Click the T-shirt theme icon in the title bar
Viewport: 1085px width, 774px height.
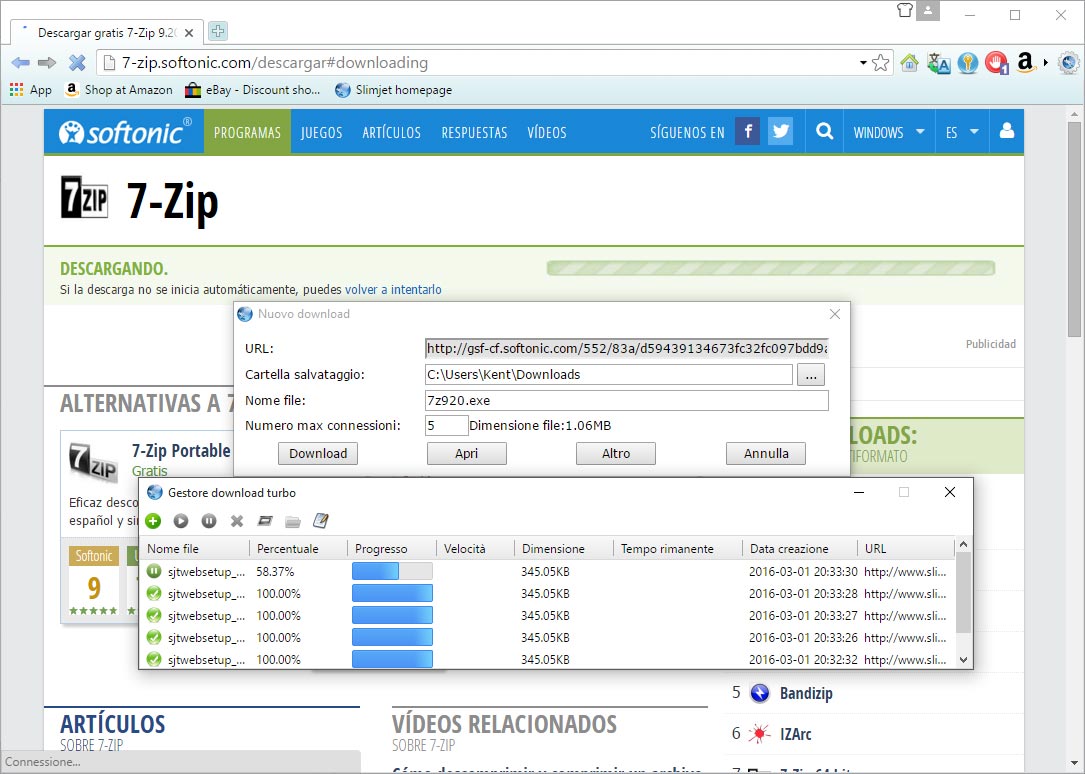904,10
